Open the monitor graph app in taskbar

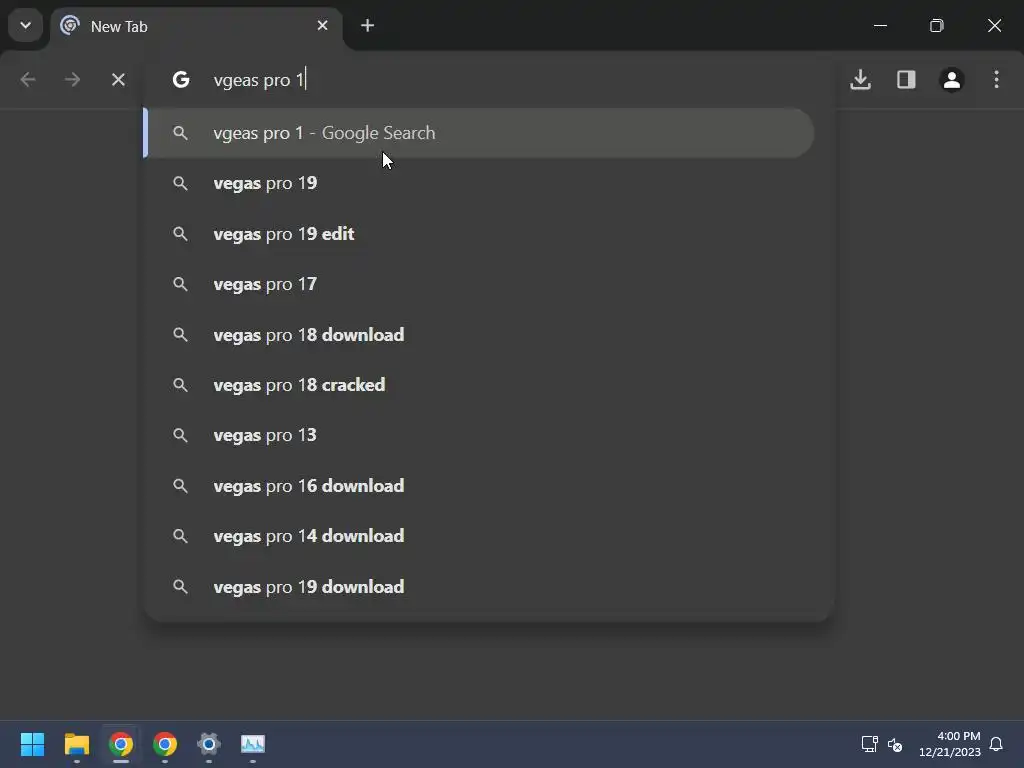click(253, 744)
